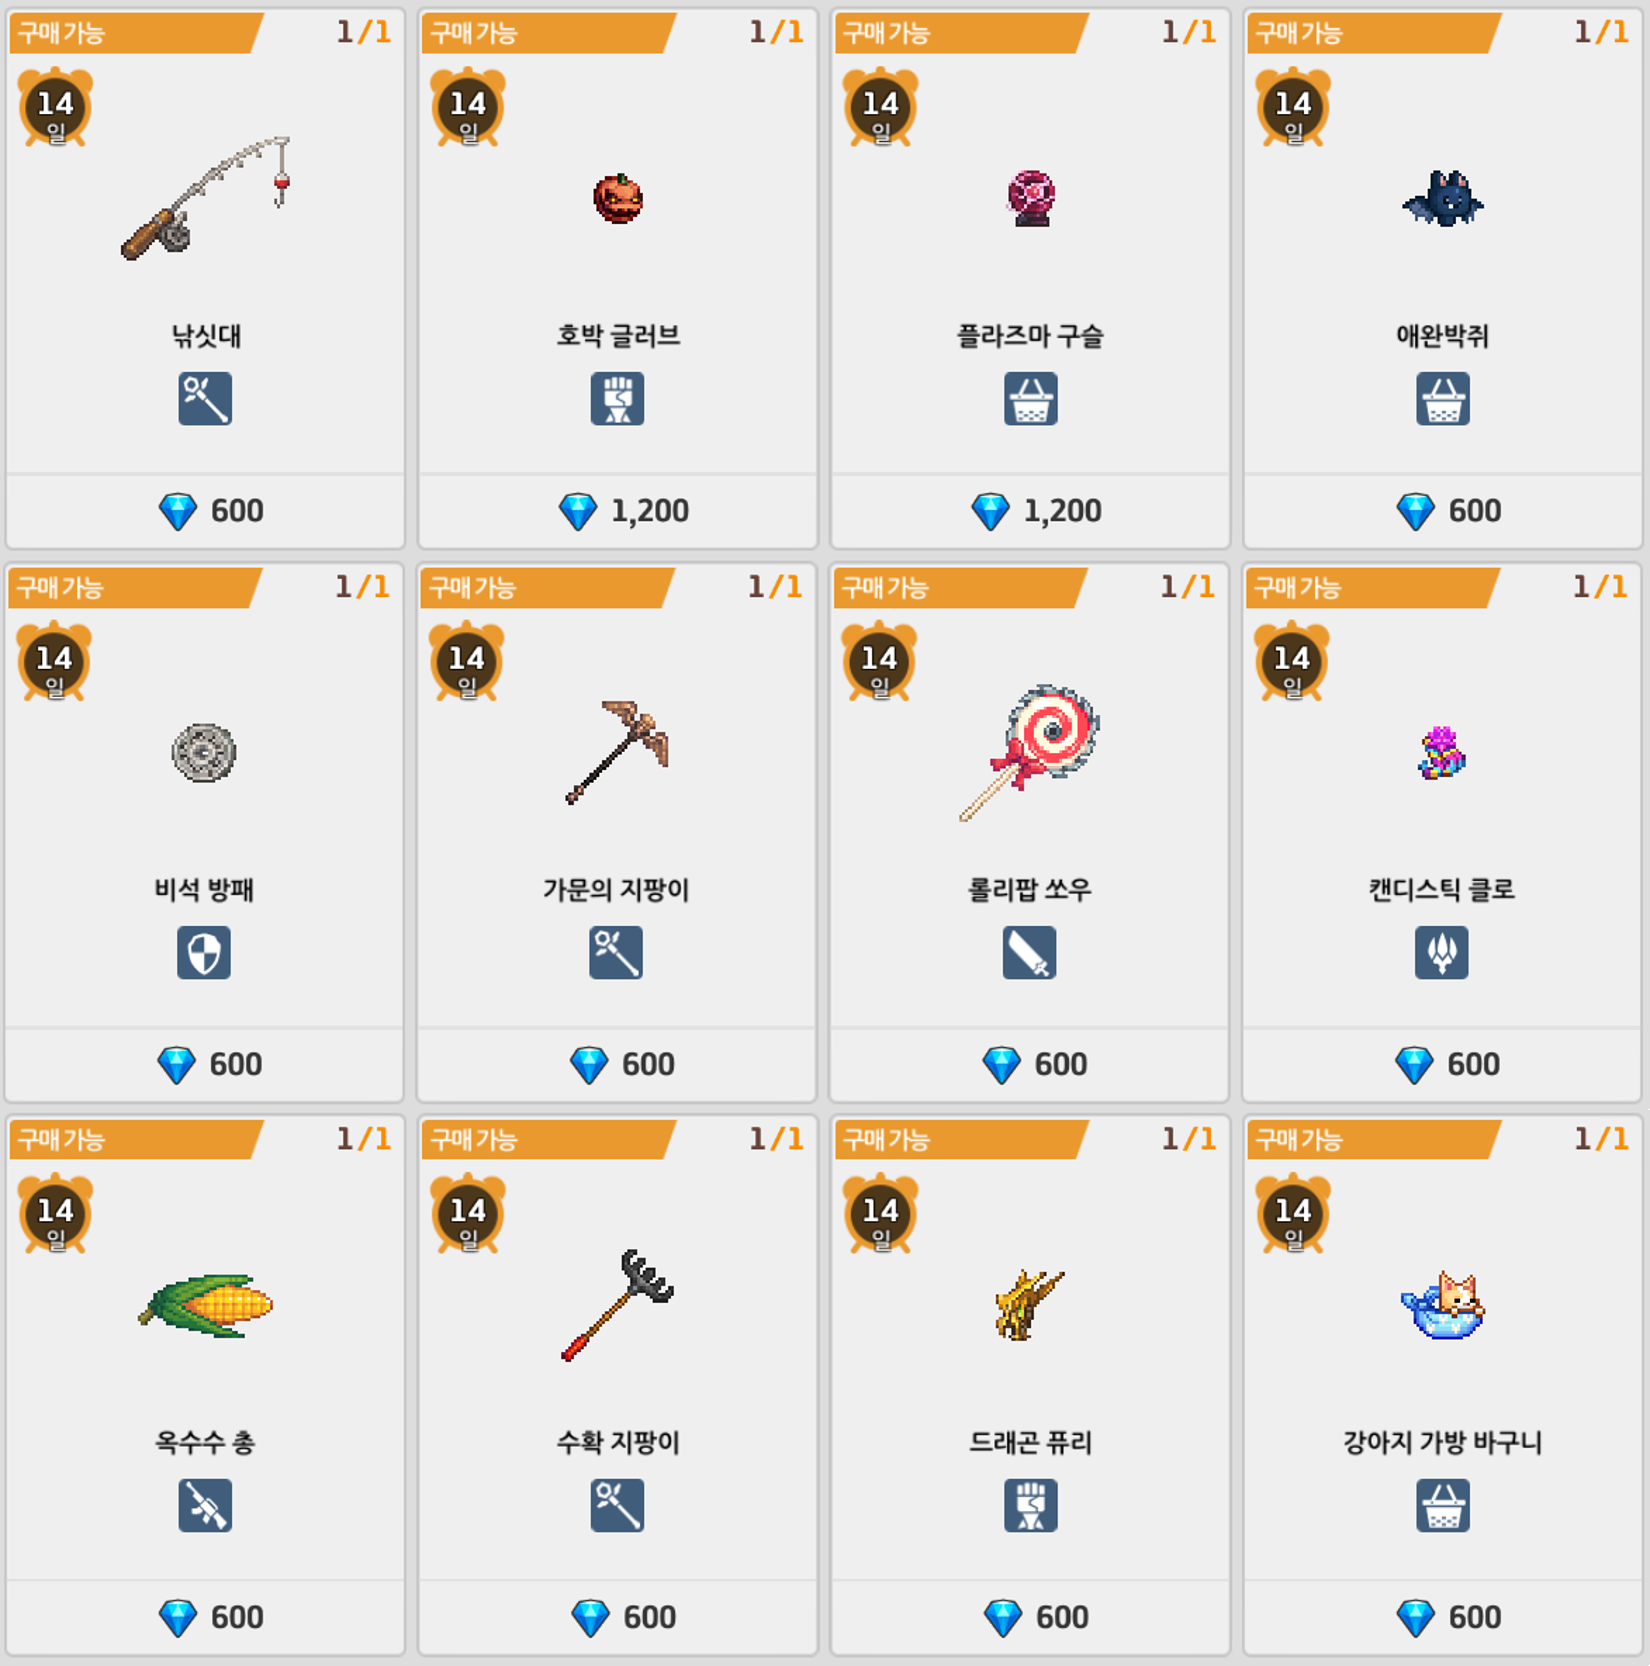Click the claw icon under 캔디스틱 클로
1650x1666 pixels.
pos(1441,952)
